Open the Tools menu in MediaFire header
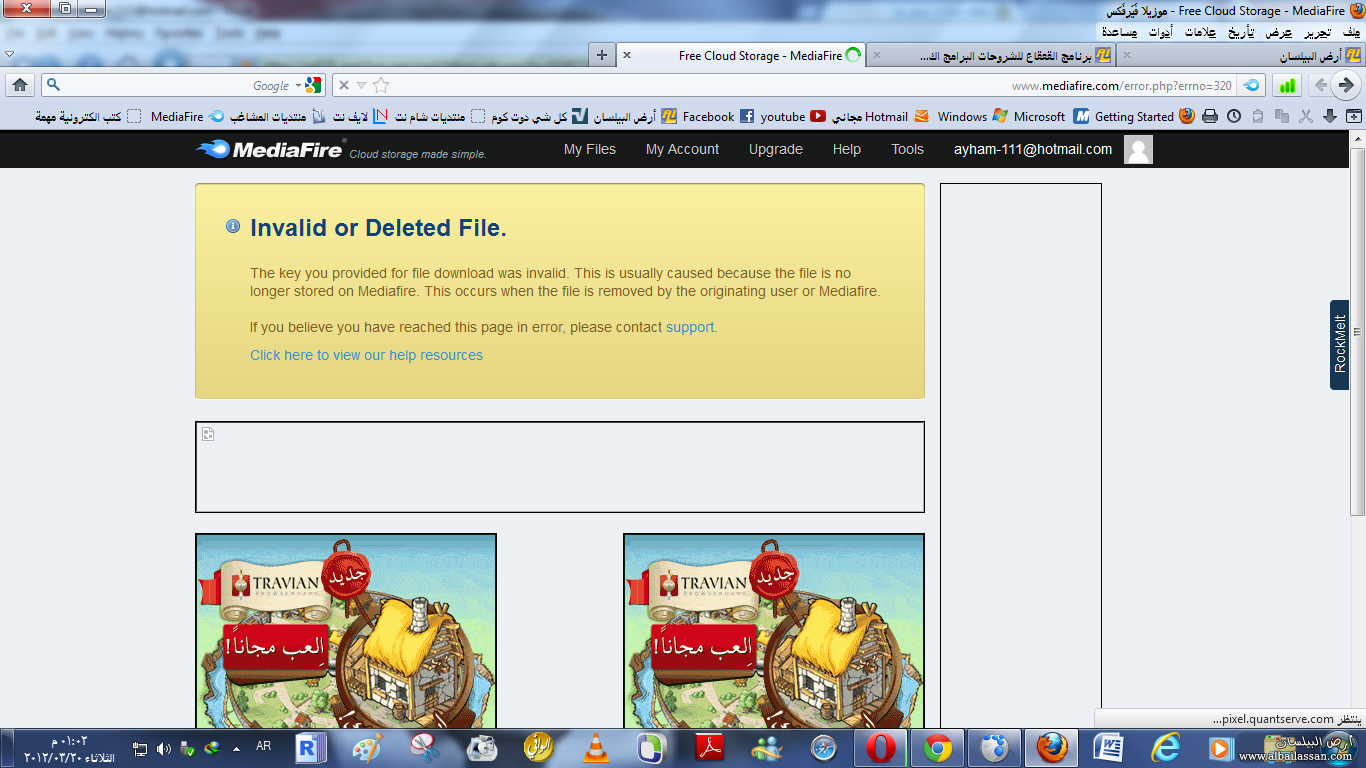 click(908, 149)
